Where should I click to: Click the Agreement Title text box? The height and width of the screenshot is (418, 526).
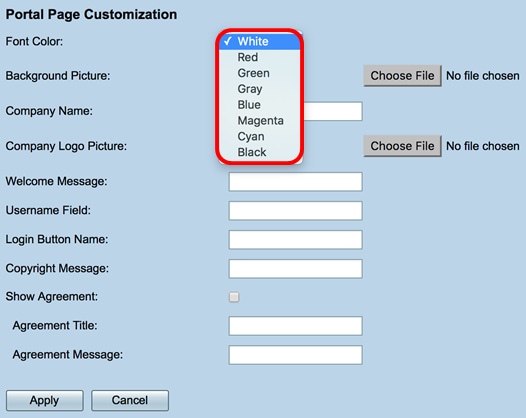296,326
